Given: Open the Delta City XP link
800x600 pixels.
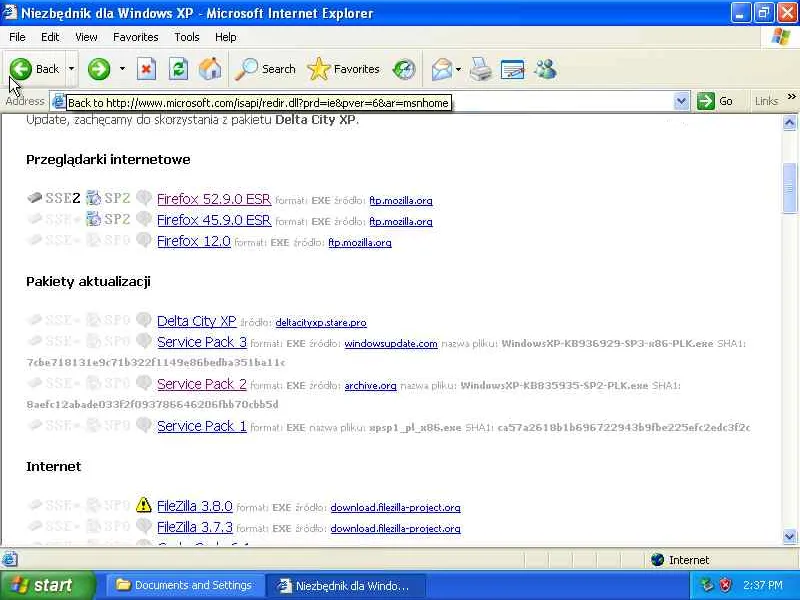Looking at the screenshot, I should (196, 321).
